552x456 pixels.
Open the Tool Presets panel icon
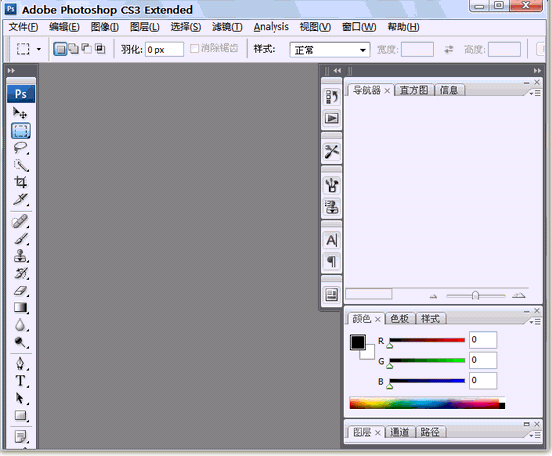click(x=331, y=151)
